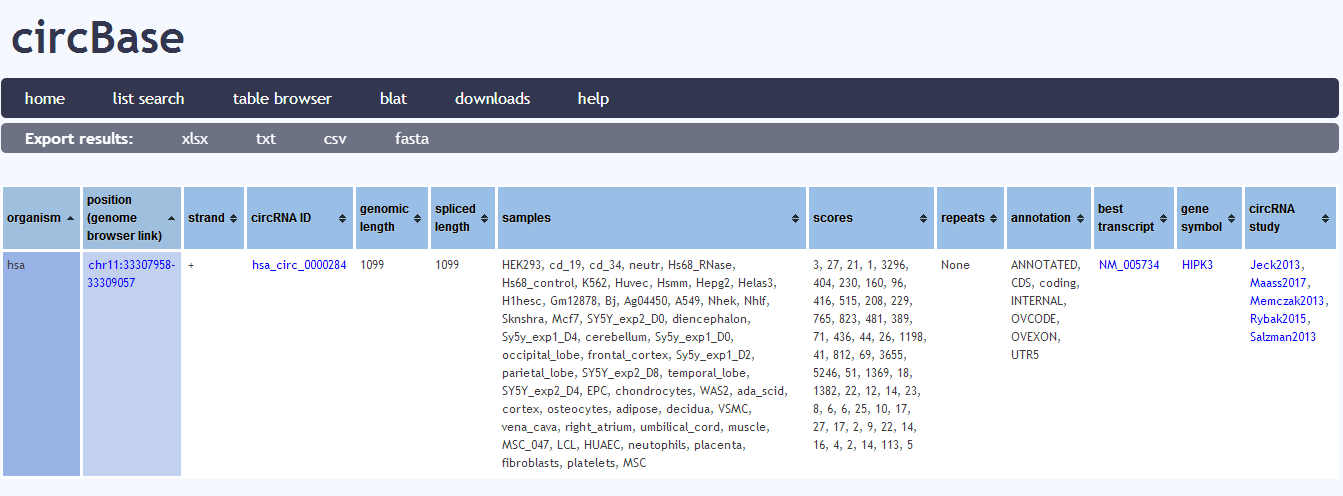Open the Memczak2013 study link
The image size is (1343, 496).
click(x=1287, y=301)
